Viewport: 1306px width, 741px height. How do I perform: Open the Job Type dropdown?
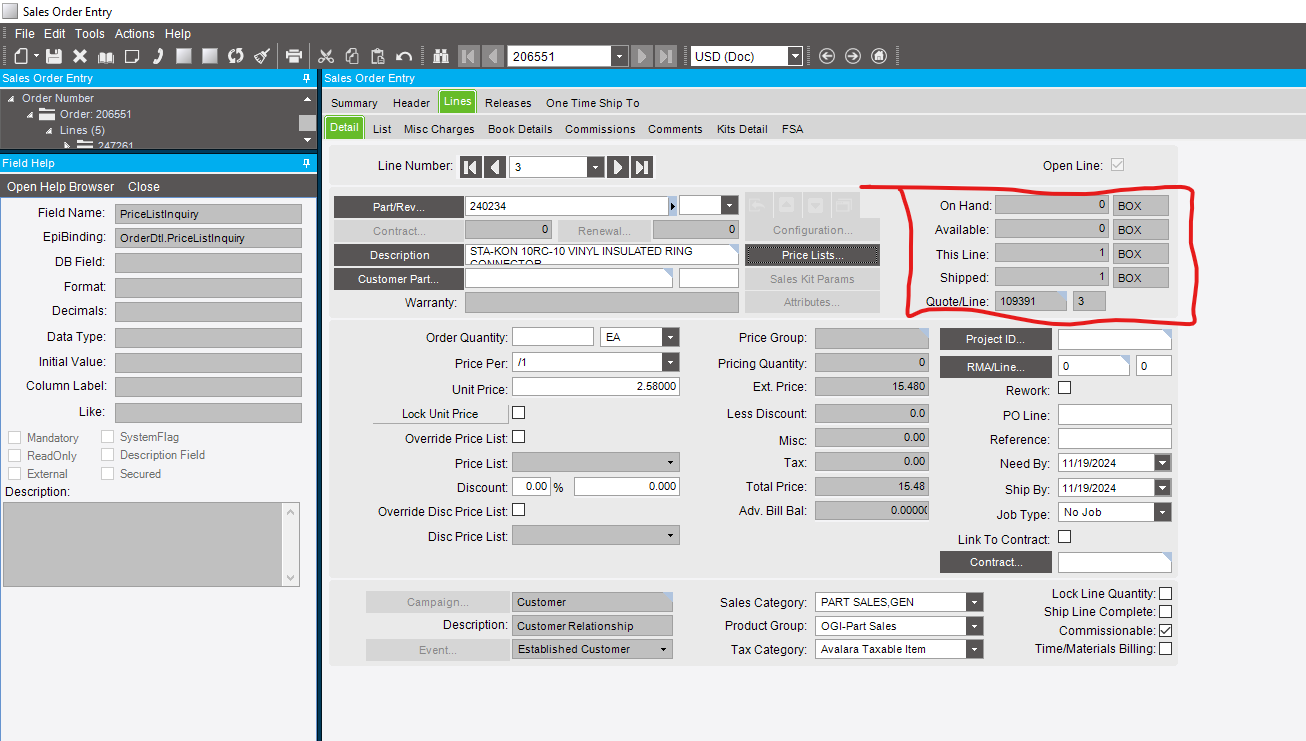point(1162,512)
